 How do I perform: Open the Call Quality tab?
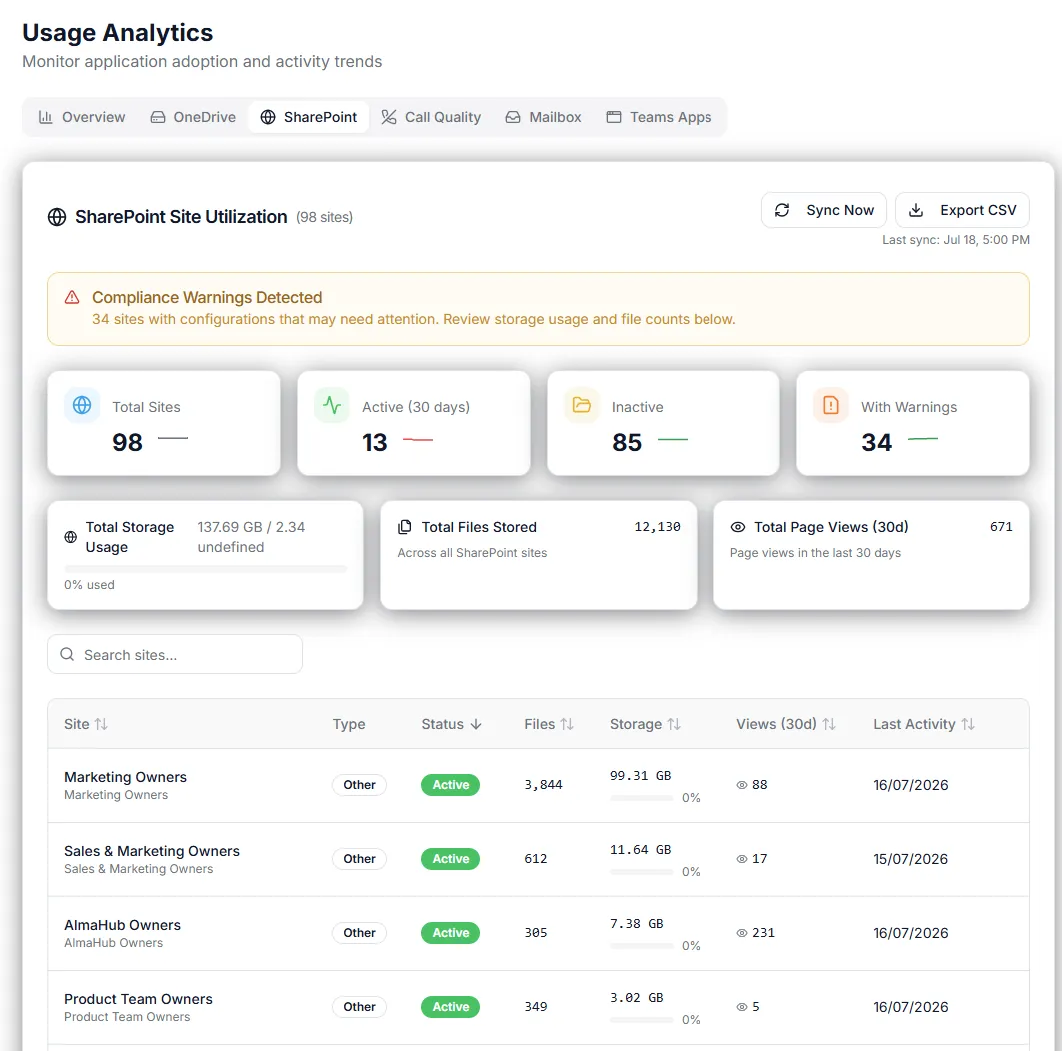(x=431, y=117)
